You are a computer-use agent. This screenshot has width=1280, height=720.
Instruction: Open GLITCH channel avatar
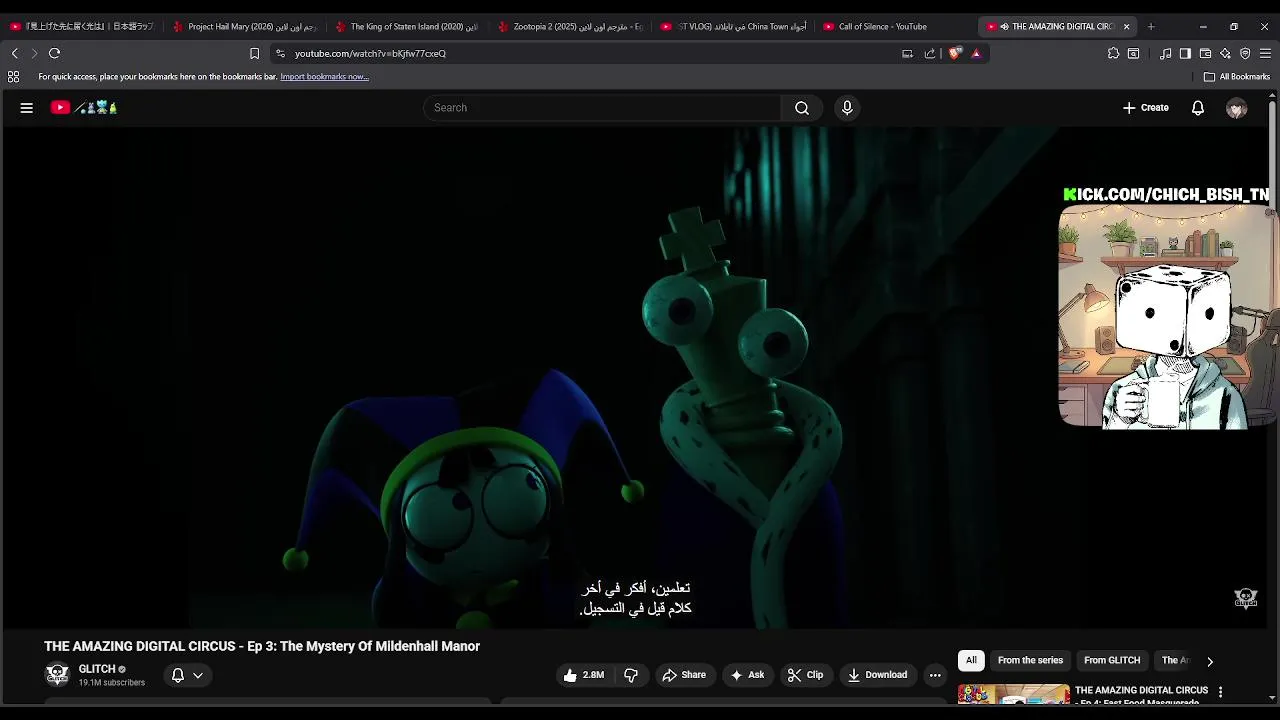57,675
